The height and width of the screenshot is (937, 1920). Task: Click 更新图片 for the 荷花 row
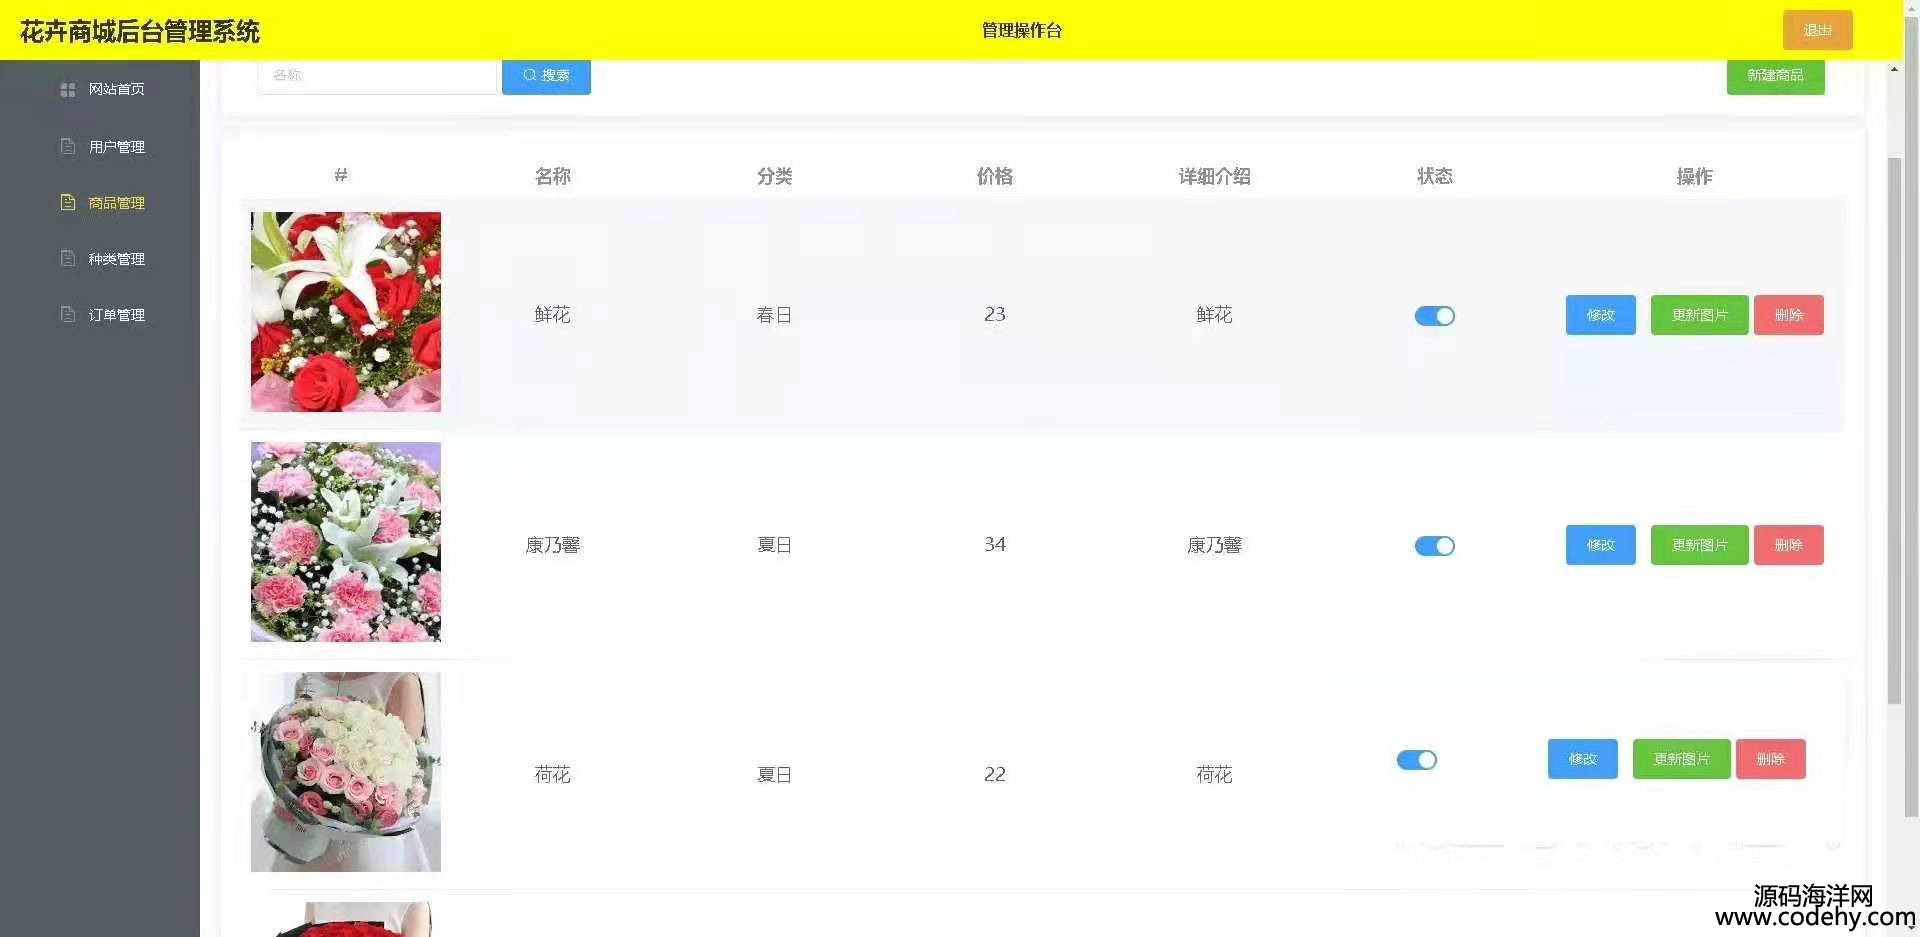1681,759
